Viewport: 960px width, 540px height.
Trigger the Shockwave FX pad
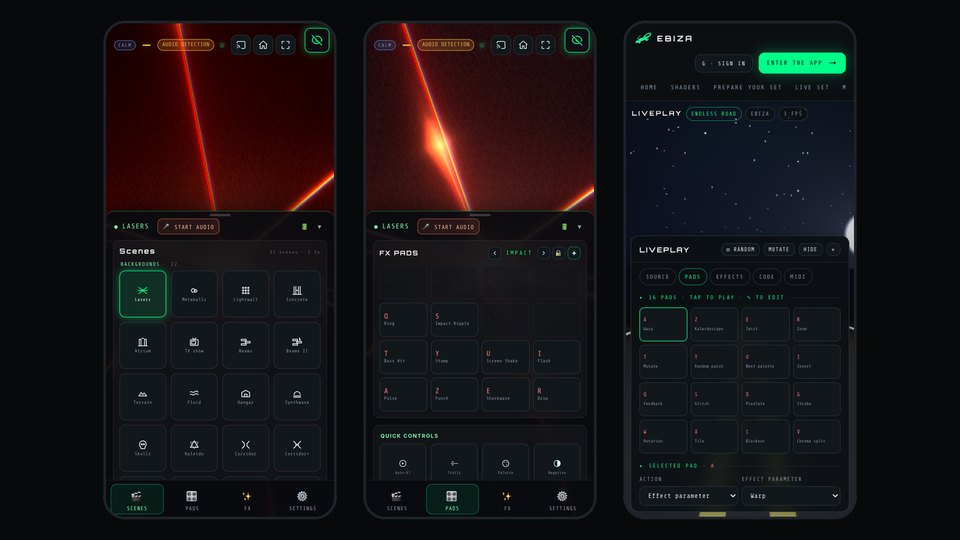click(x=505, y=394)
